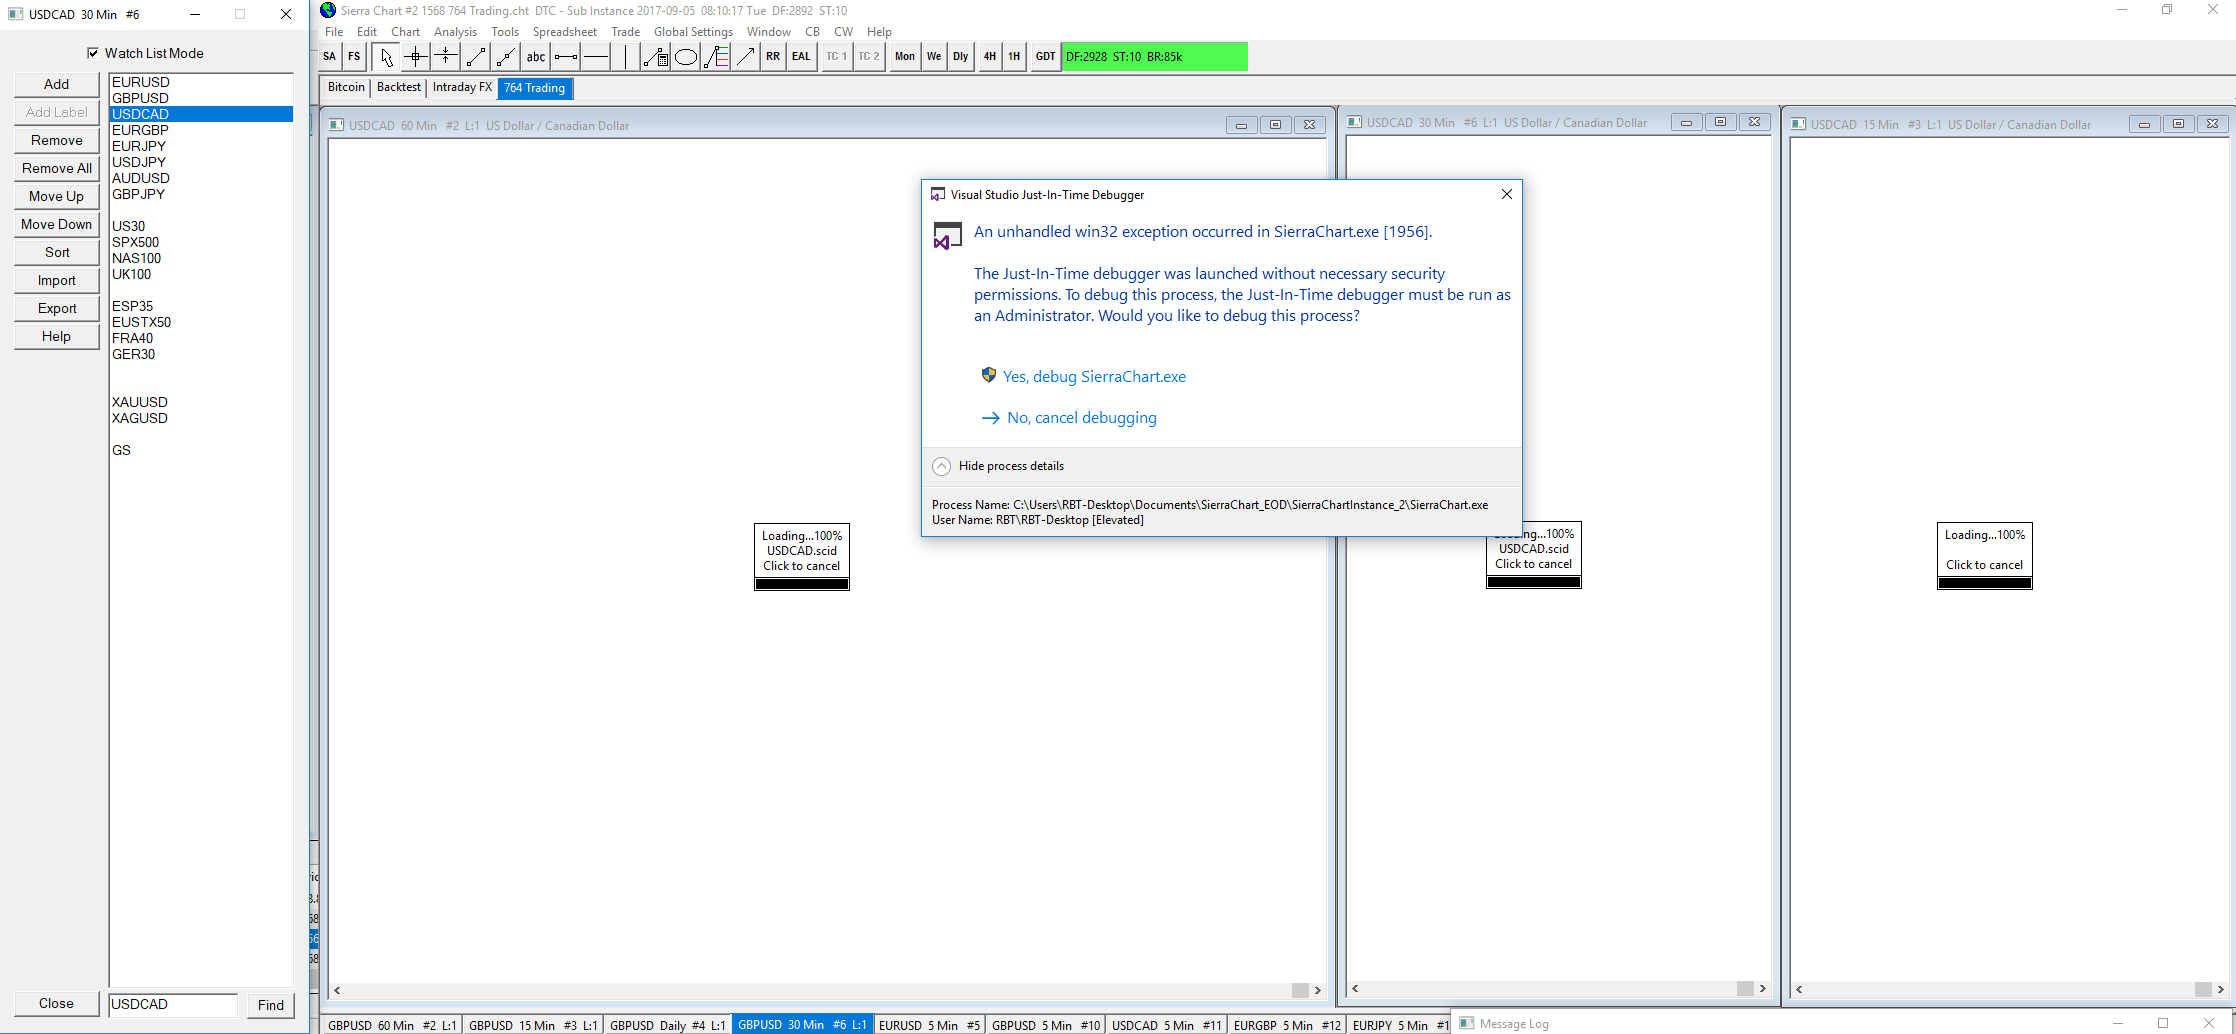Click the Add button in watch list
Screen dimensions: 2236x1034
(57, 85)
